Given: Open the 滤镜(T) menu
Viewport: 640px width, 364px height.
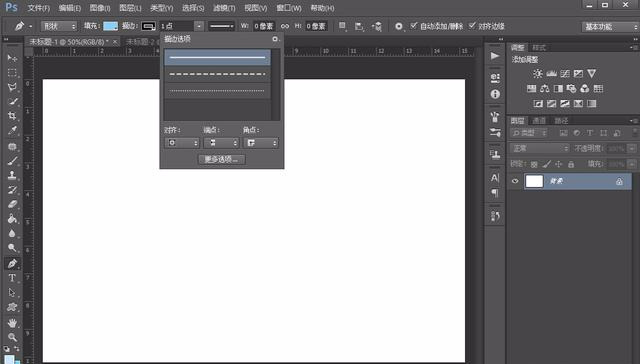Looking at the screenshot, I should pos(224,8).
